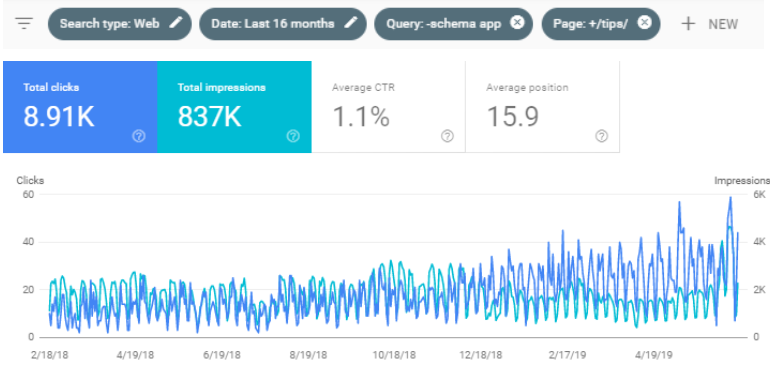Toggle the Total impressions metric card

click(234, 107)
